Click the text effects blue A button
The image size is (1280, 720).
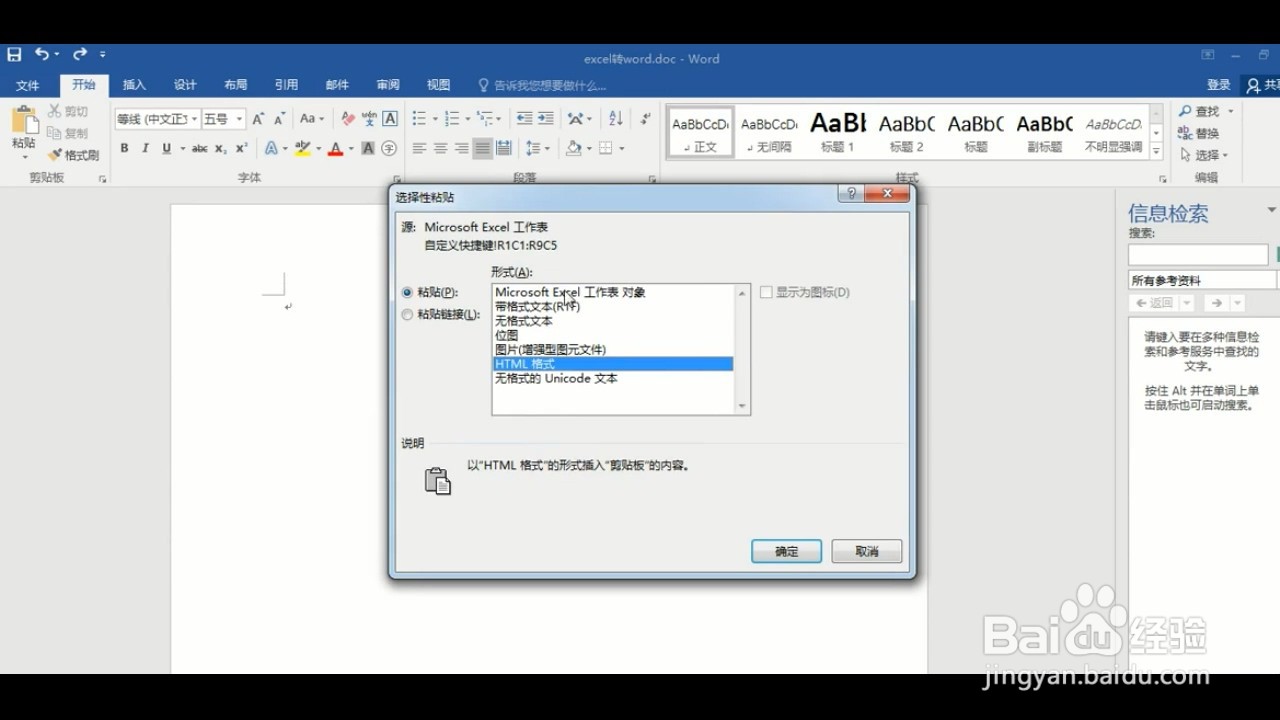point(270,148)
